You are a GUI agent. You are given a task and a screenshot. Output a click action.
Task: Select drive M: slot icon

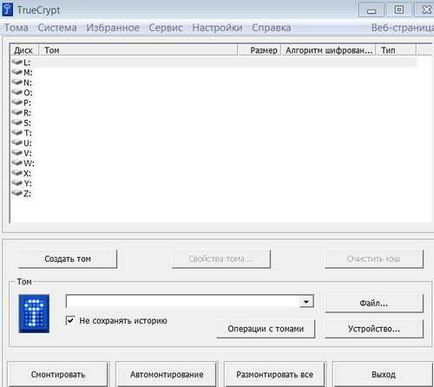tap(17, 72)
